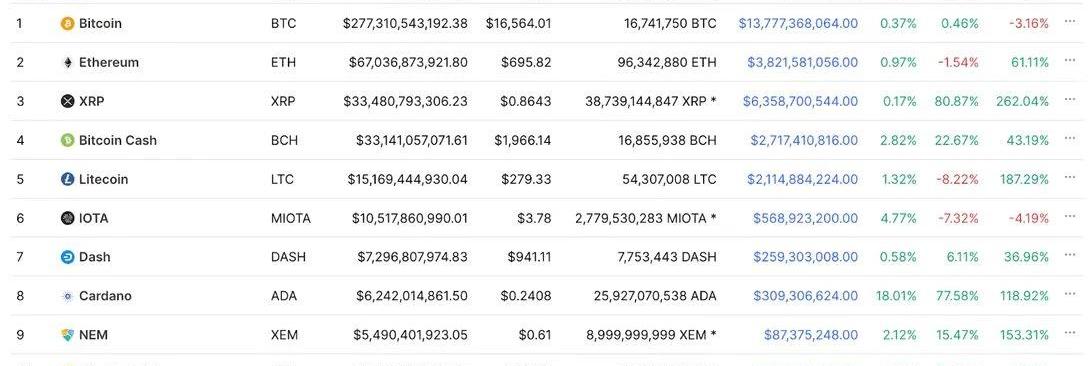Expand the ellipsis menu for Cardano
Viewport: 1088px width, 366px height.
click(1069, 294)
